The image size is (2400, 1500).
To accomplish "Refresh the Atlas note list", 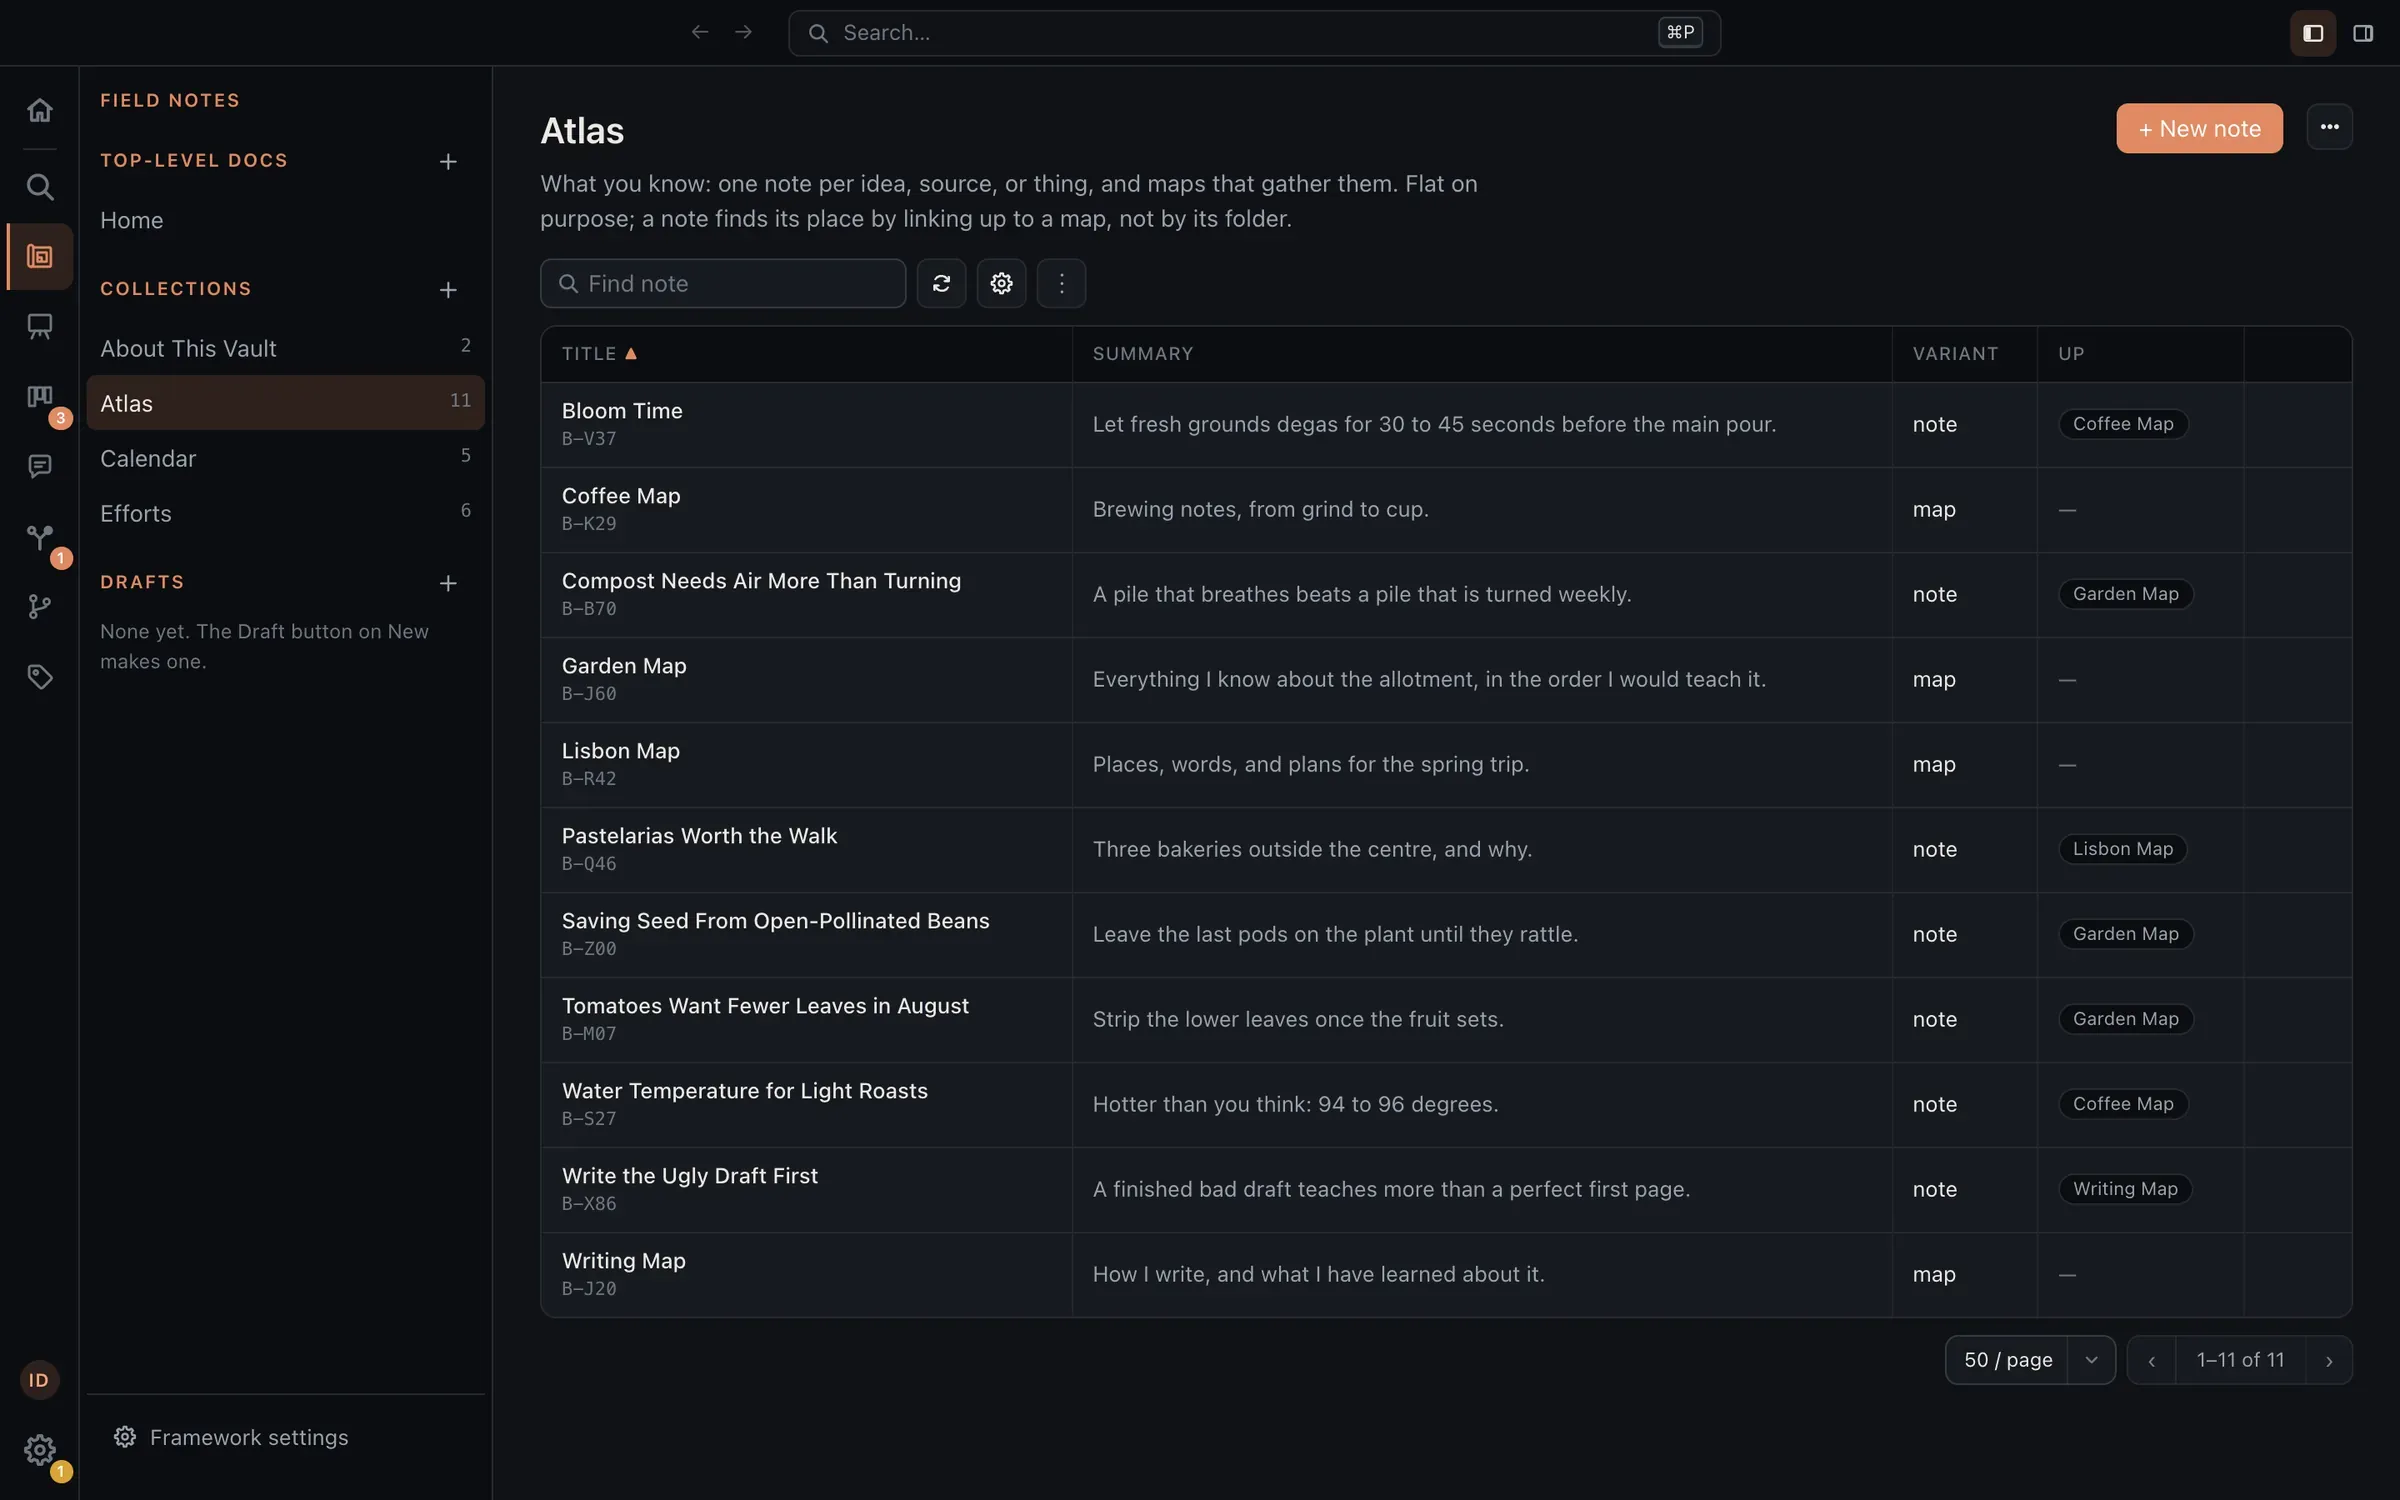I will click(x=941, y=284).
